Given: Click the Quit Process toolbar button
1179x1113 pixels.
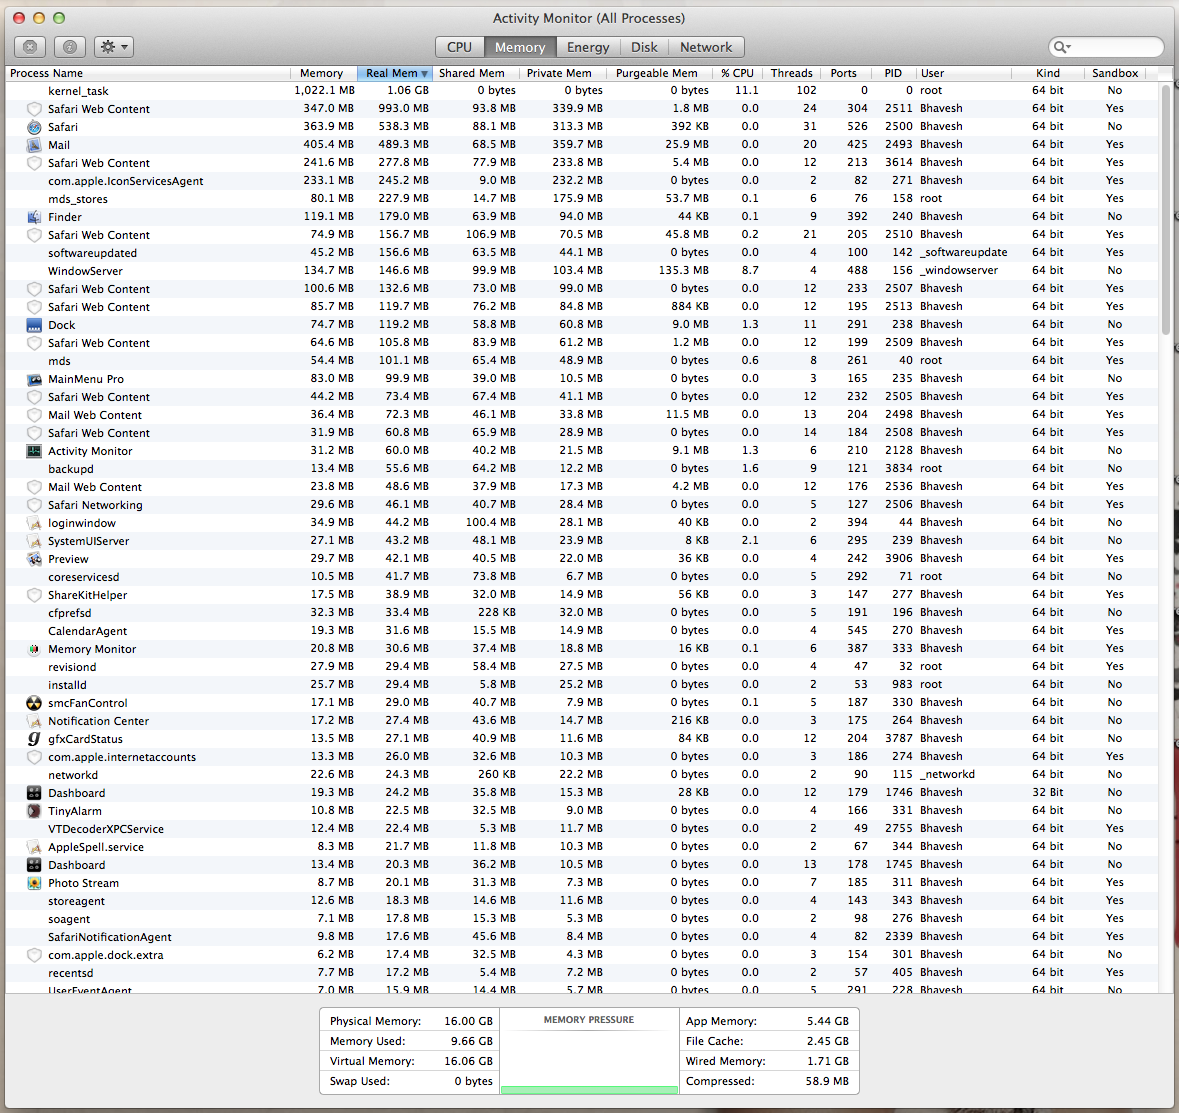Looking at the screenshot, I should click(29, 47).
